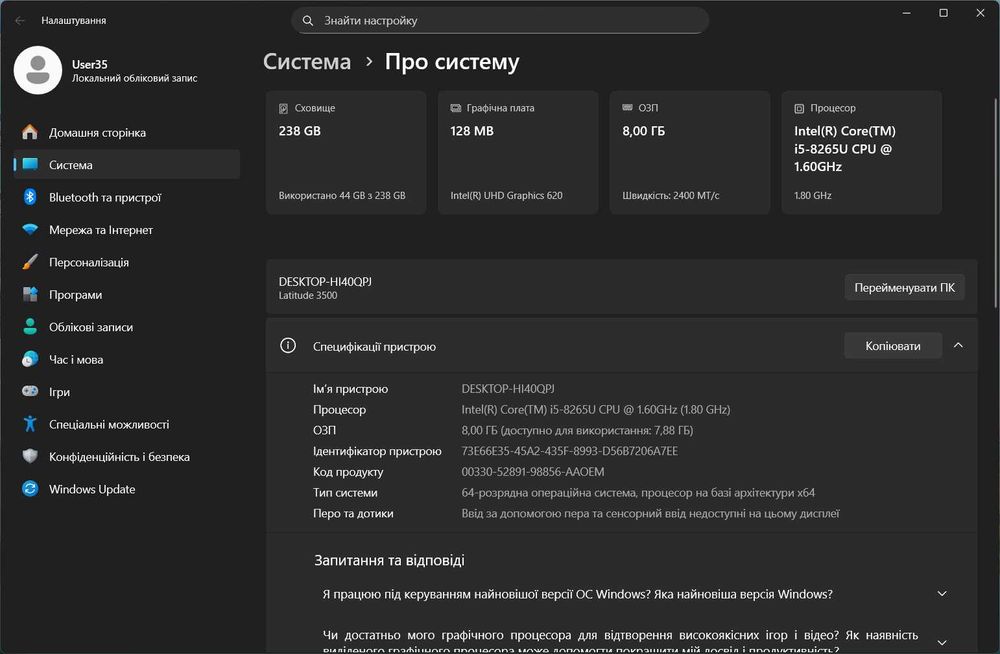Click the Latitude 3500 model text
This screenshot has height=654, width=1000.
(x=308, y=295)
